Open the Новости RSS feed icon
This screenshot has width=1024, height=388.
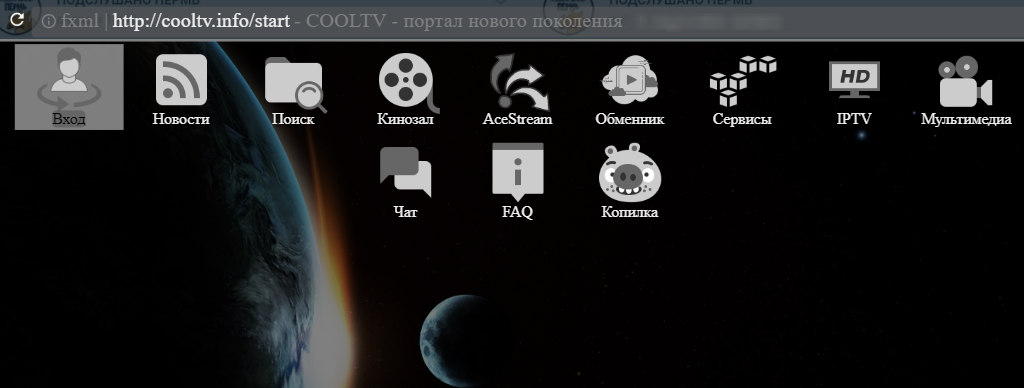[x=181, y=80]
